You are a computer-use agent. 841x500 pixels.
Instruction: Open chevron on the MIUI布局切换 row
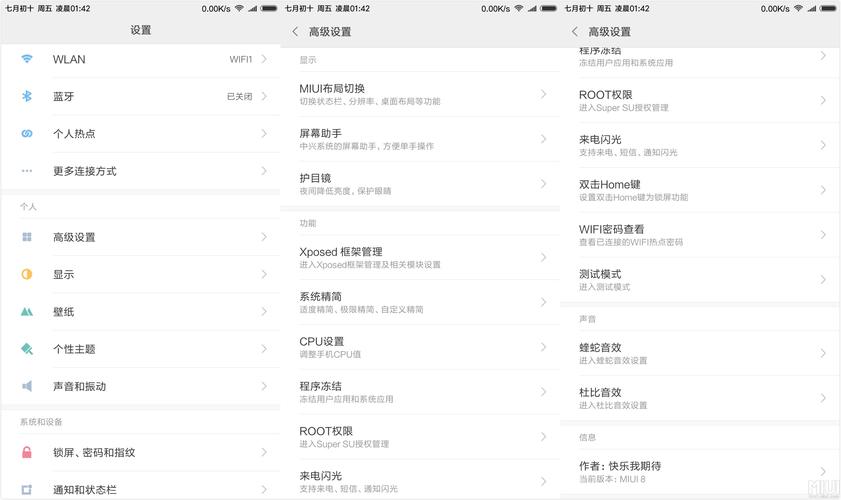pyautogui.click(x=543, y=94)
